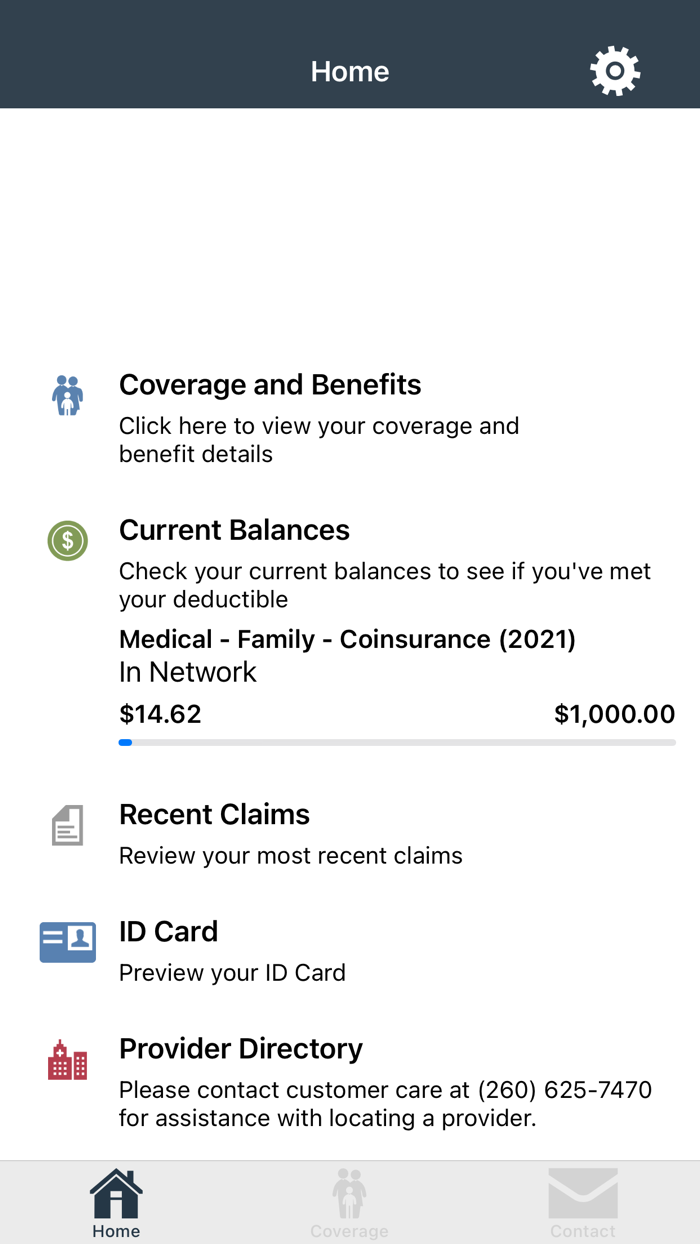Open the Settings gear icon

(615, 70)
